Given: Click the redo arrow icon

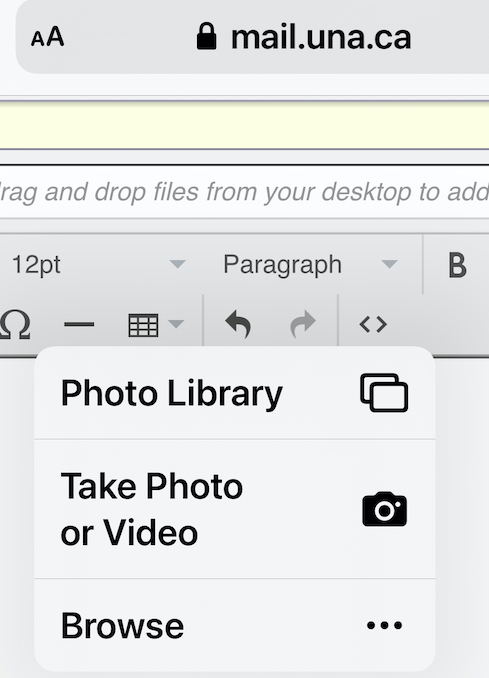Looking at the screenshot, I should click(x=303, y=324).
